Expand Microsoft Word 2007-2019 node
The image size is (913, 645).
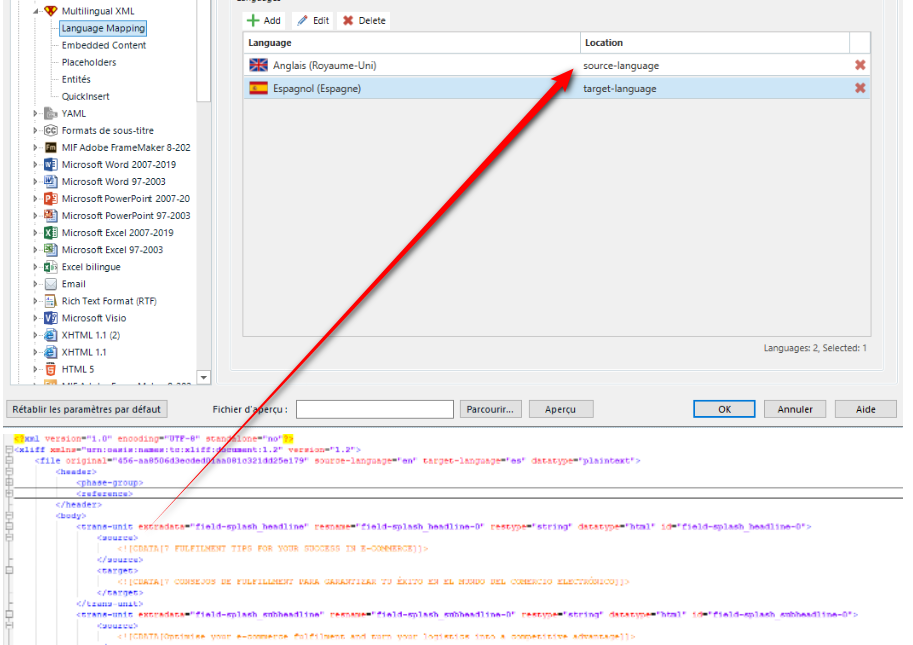[35, 164]
